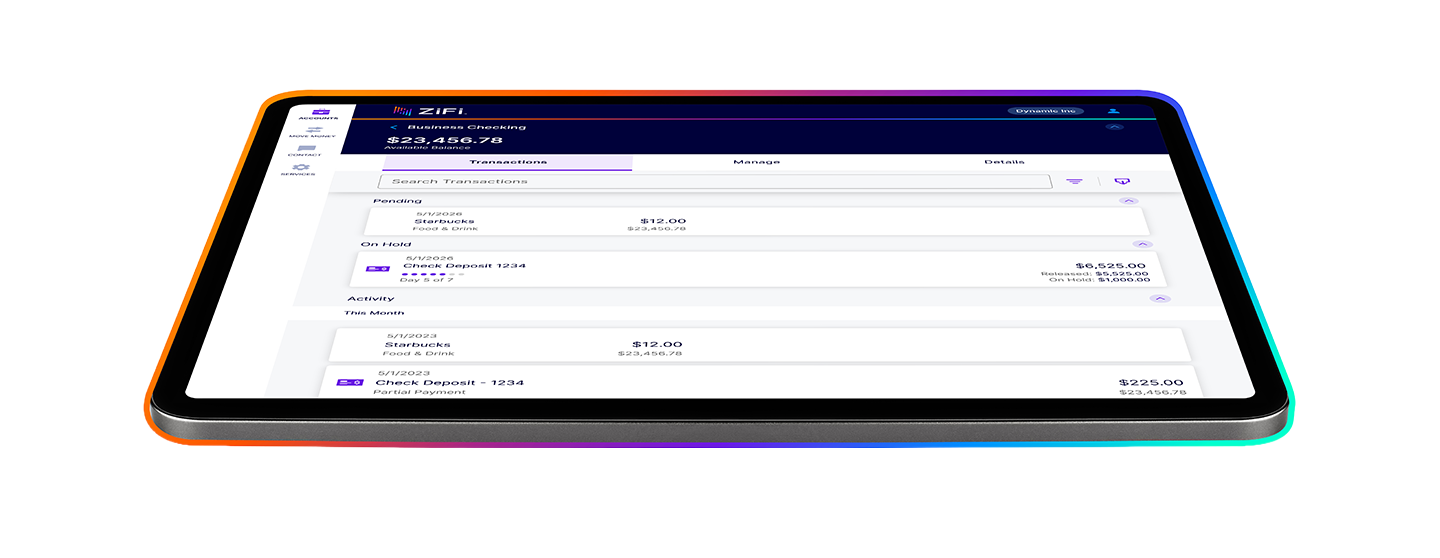Click the Business Checking account title

(x=466, y=127)
